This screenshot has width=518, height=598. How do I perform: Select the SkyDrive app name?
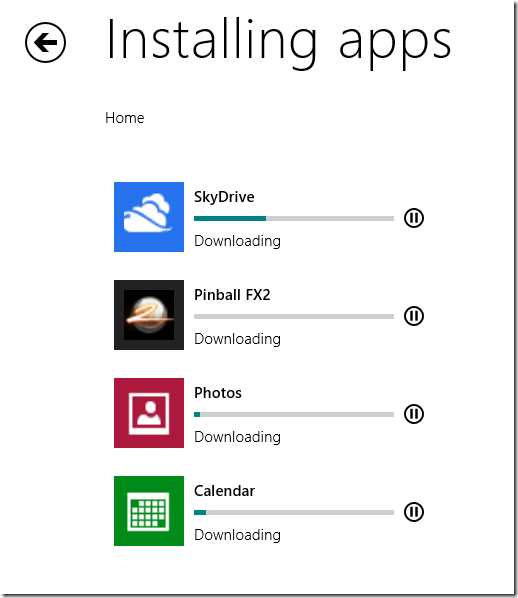click(224, 198)
